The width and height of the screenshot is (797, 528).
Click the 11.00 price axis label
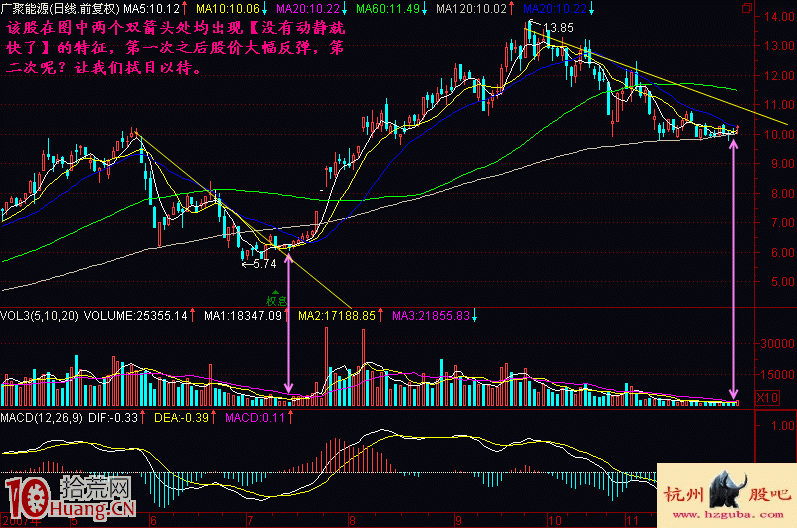pos(779,105)
